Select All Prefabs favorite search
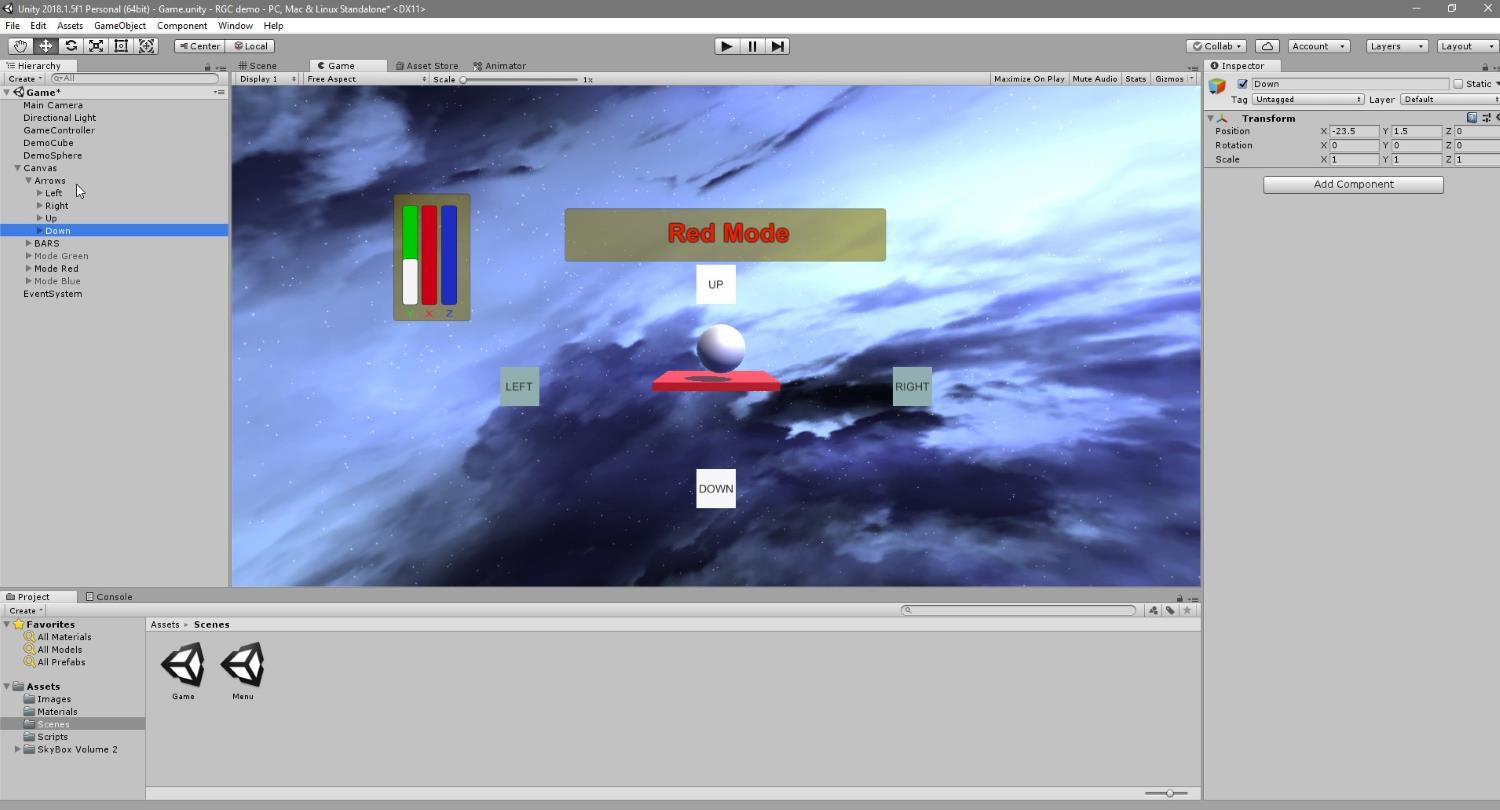The width and height of the screenshot is (1500, 810). [x=61, y=662]
